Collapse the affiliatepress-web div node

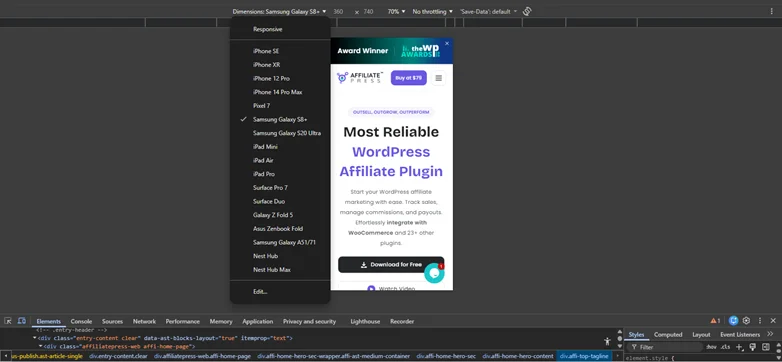pos(41,346)
